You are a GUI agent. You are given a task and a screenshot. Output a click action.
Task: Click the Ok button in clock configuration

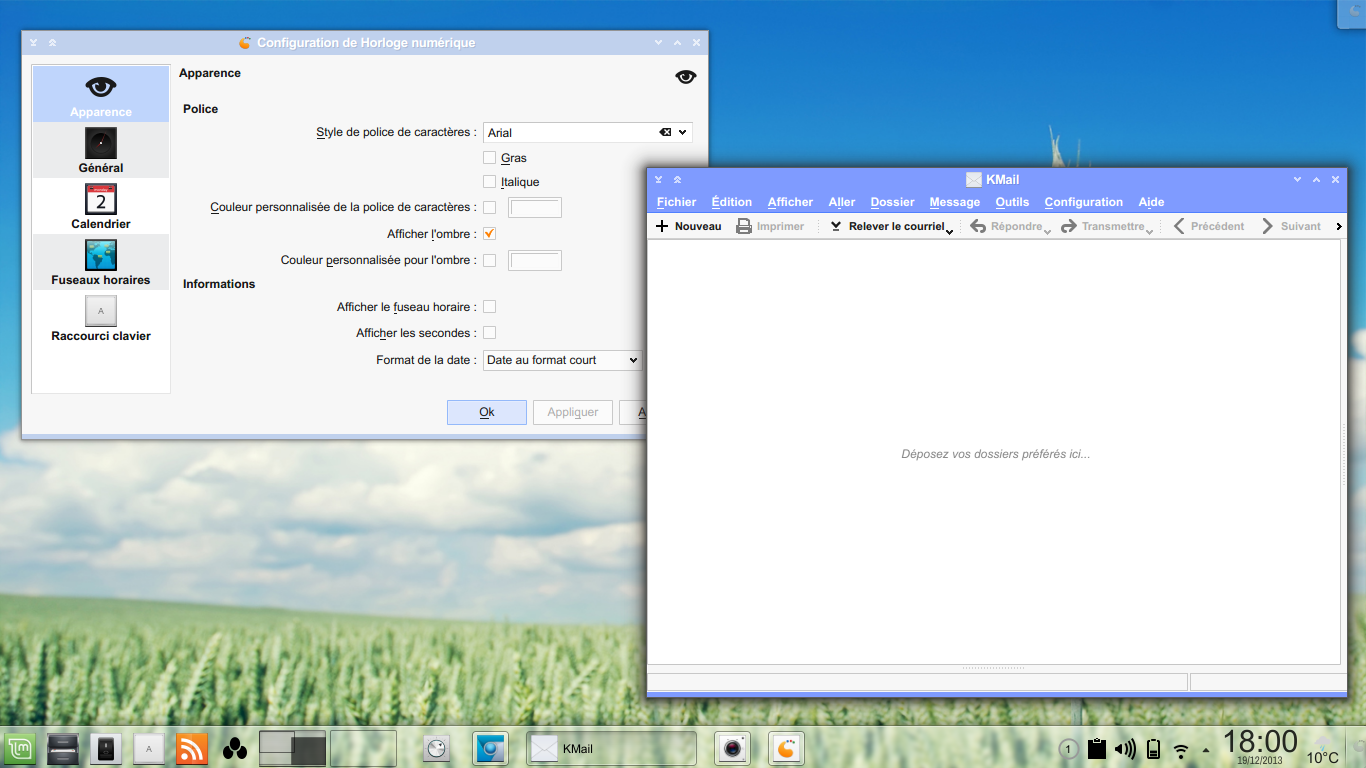487,412
